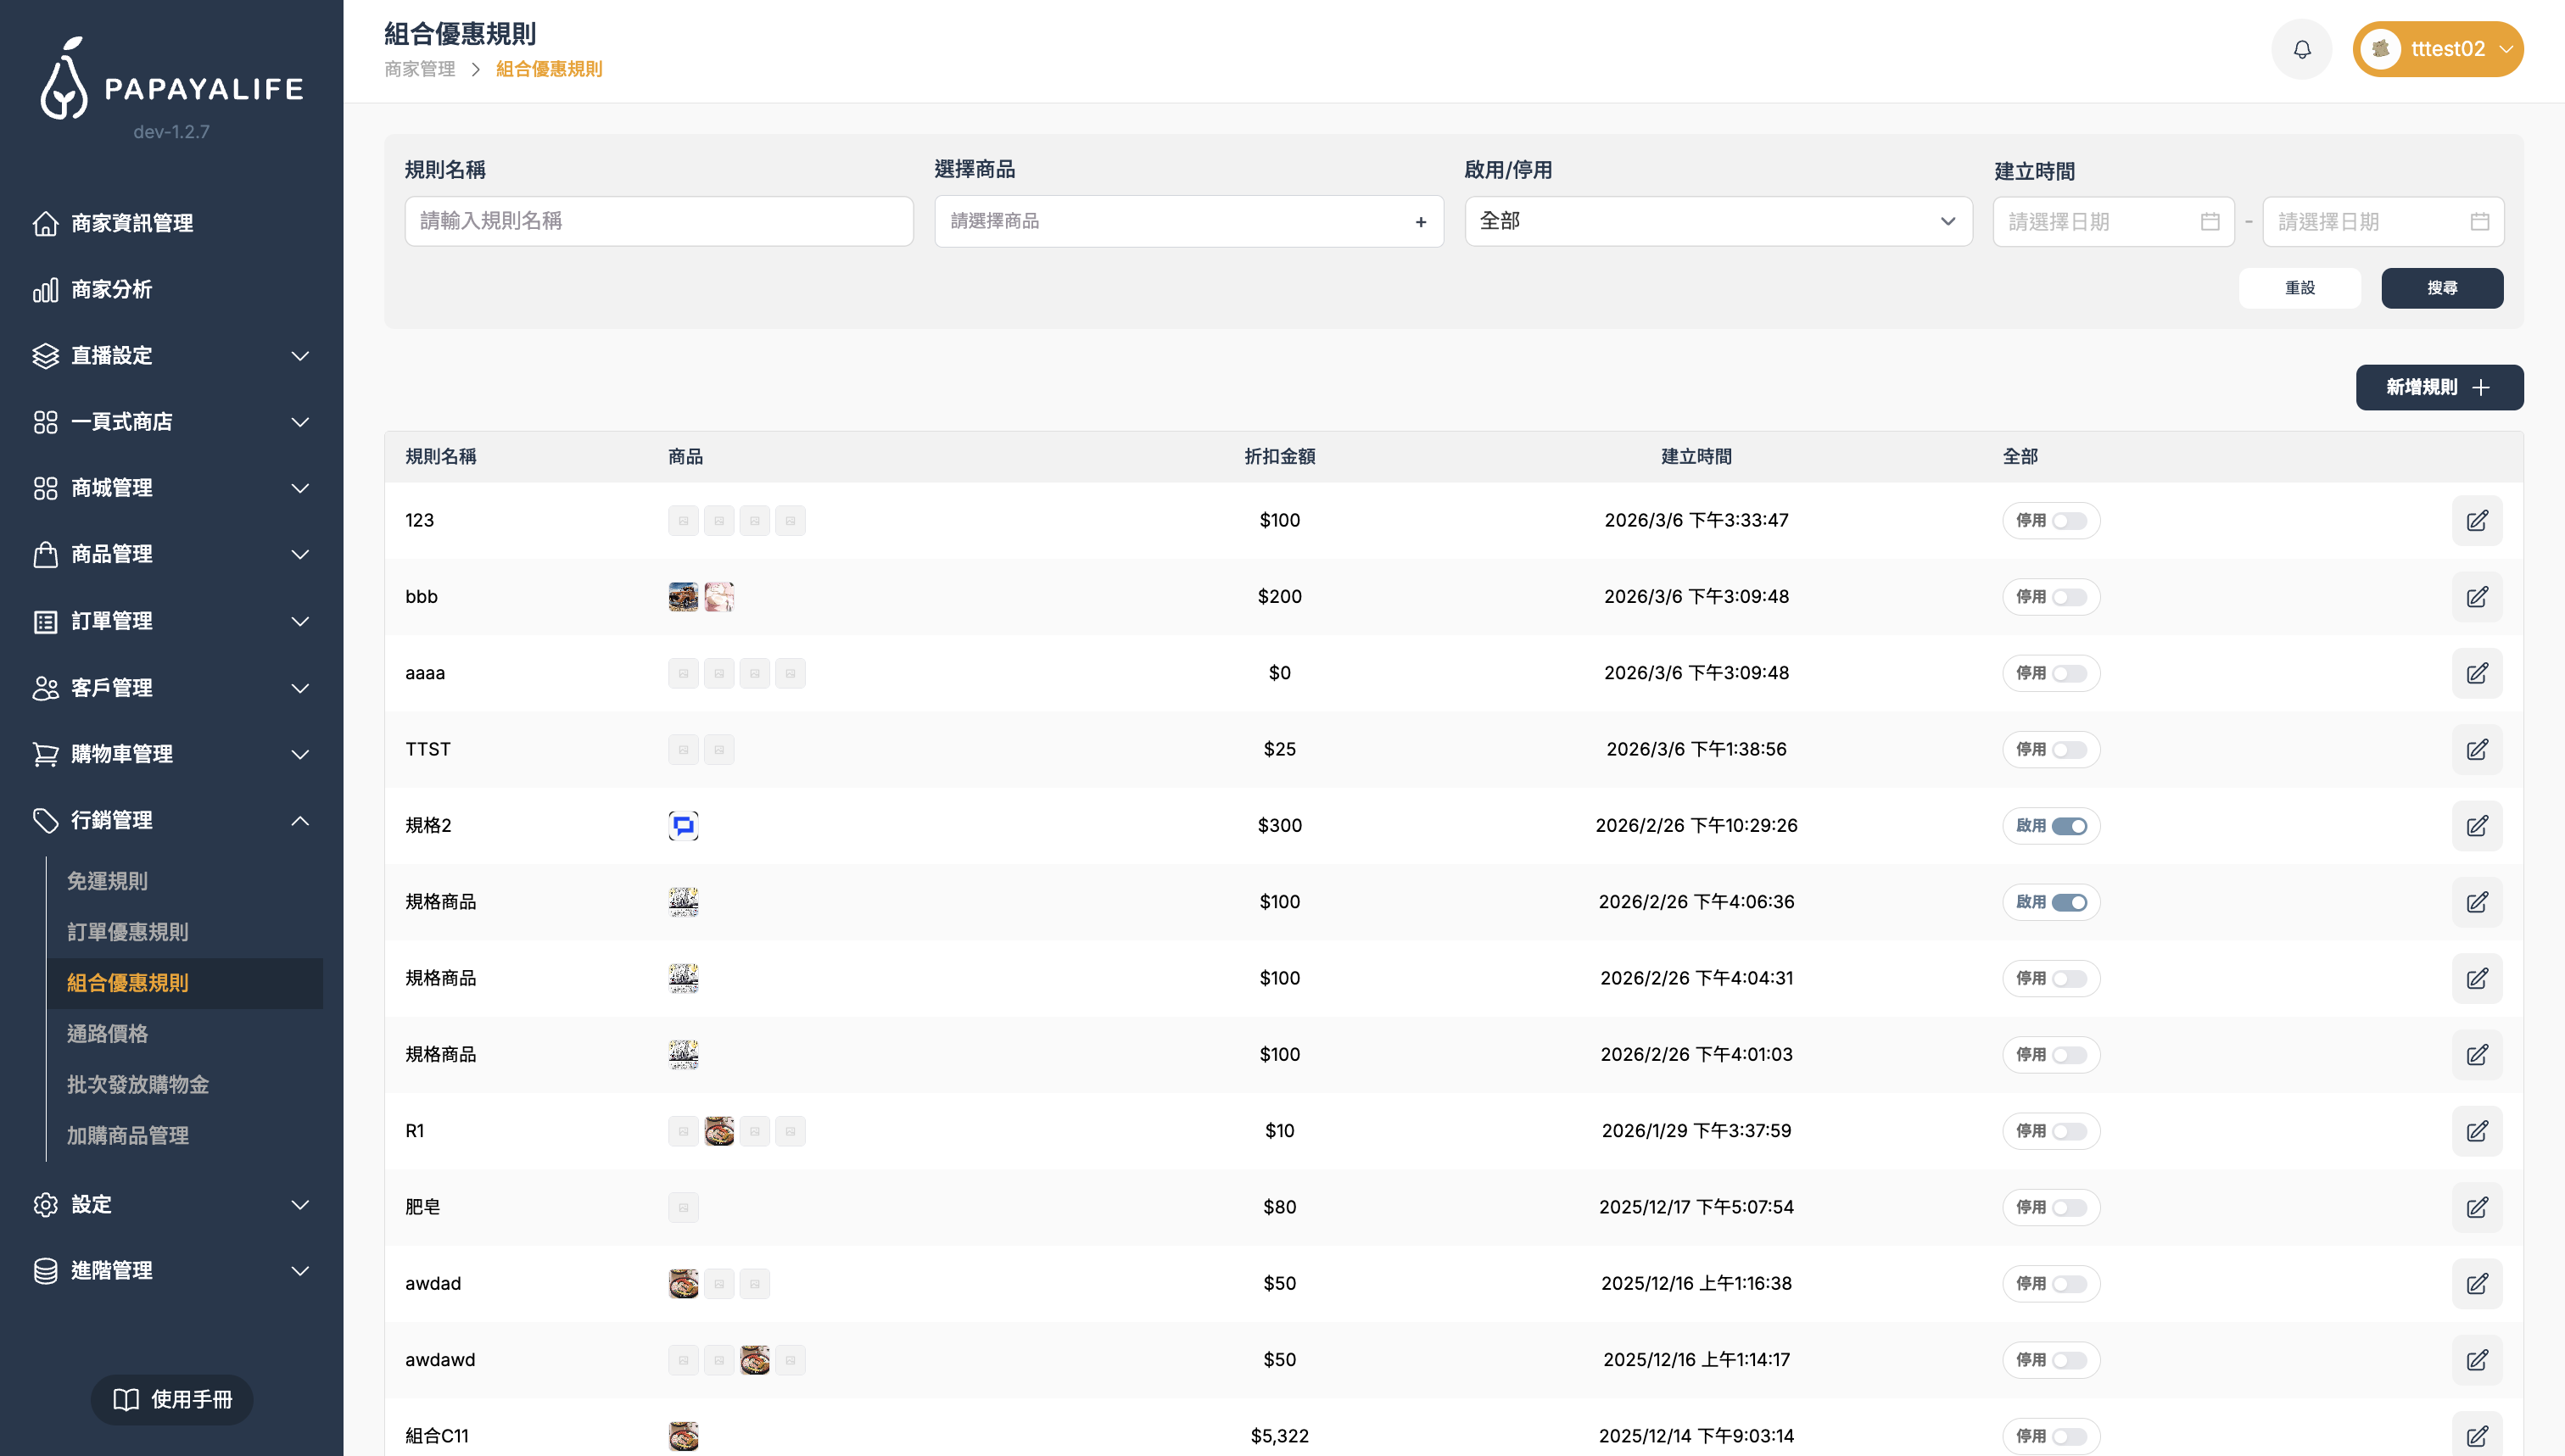This screenshot has width=2565, height=1456.
Task: Click the first product thumbnail of bbb
Action: pyautogui.click(x=683, y=597)
